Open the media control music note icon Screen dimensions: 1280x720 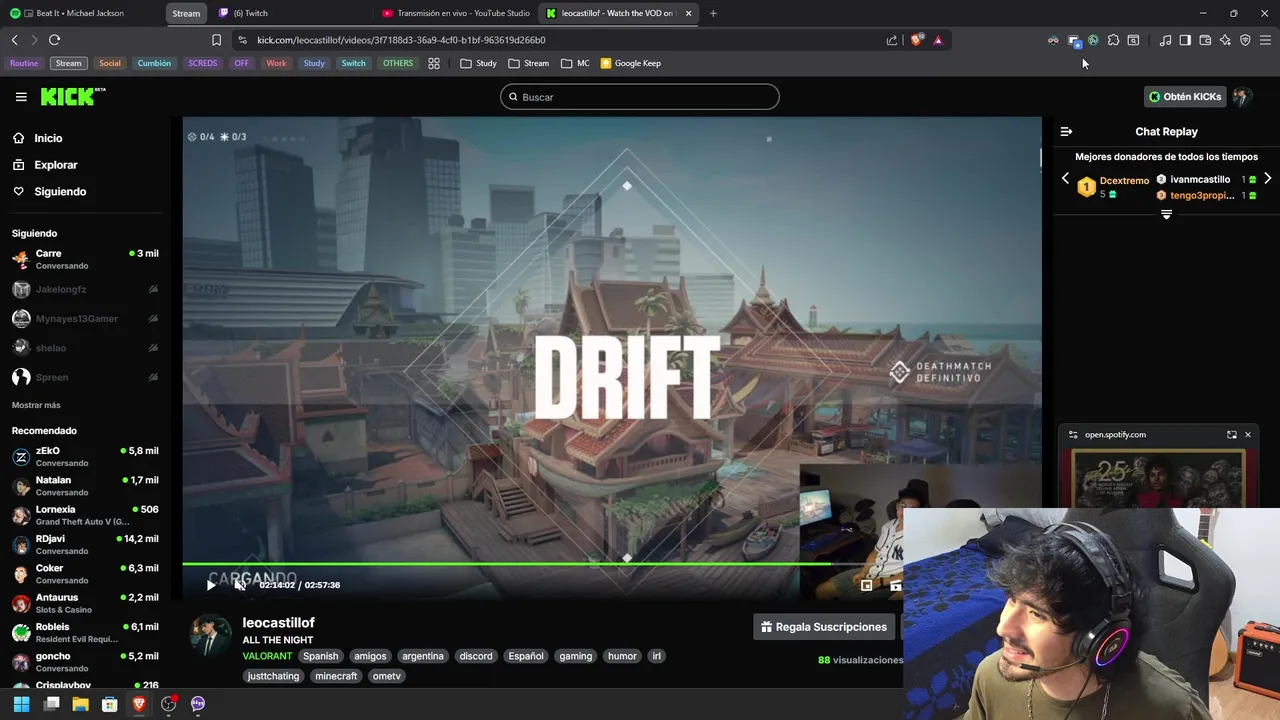(x=1165, y=40)
